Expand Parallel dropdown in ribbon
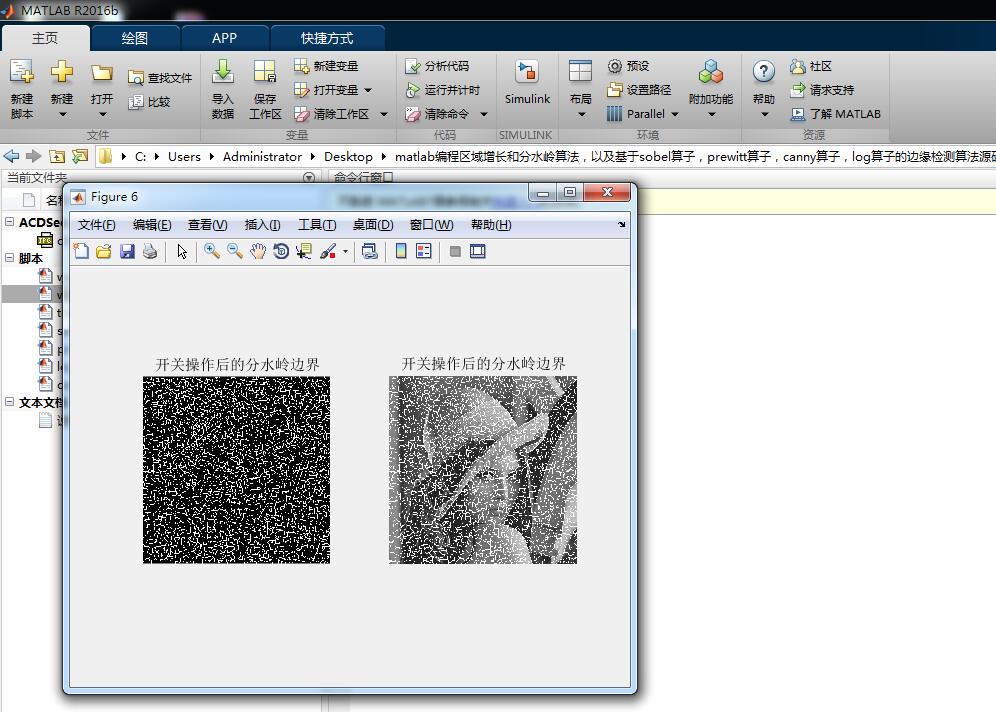This screenshot has height=712, width=996. [x=675, y=114]
